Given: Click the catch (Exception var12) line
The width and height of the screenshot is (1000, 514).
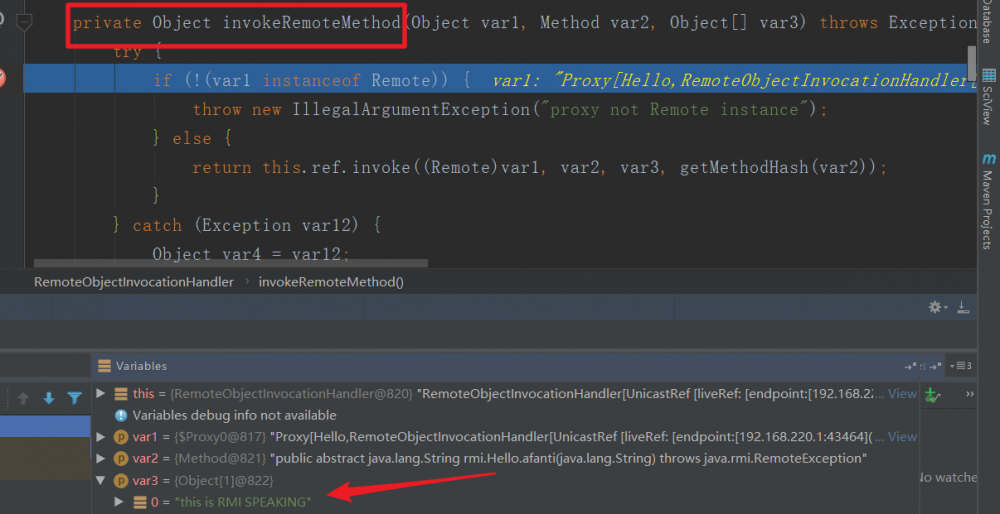Looking at the screenshot, I should coord(247,225).
